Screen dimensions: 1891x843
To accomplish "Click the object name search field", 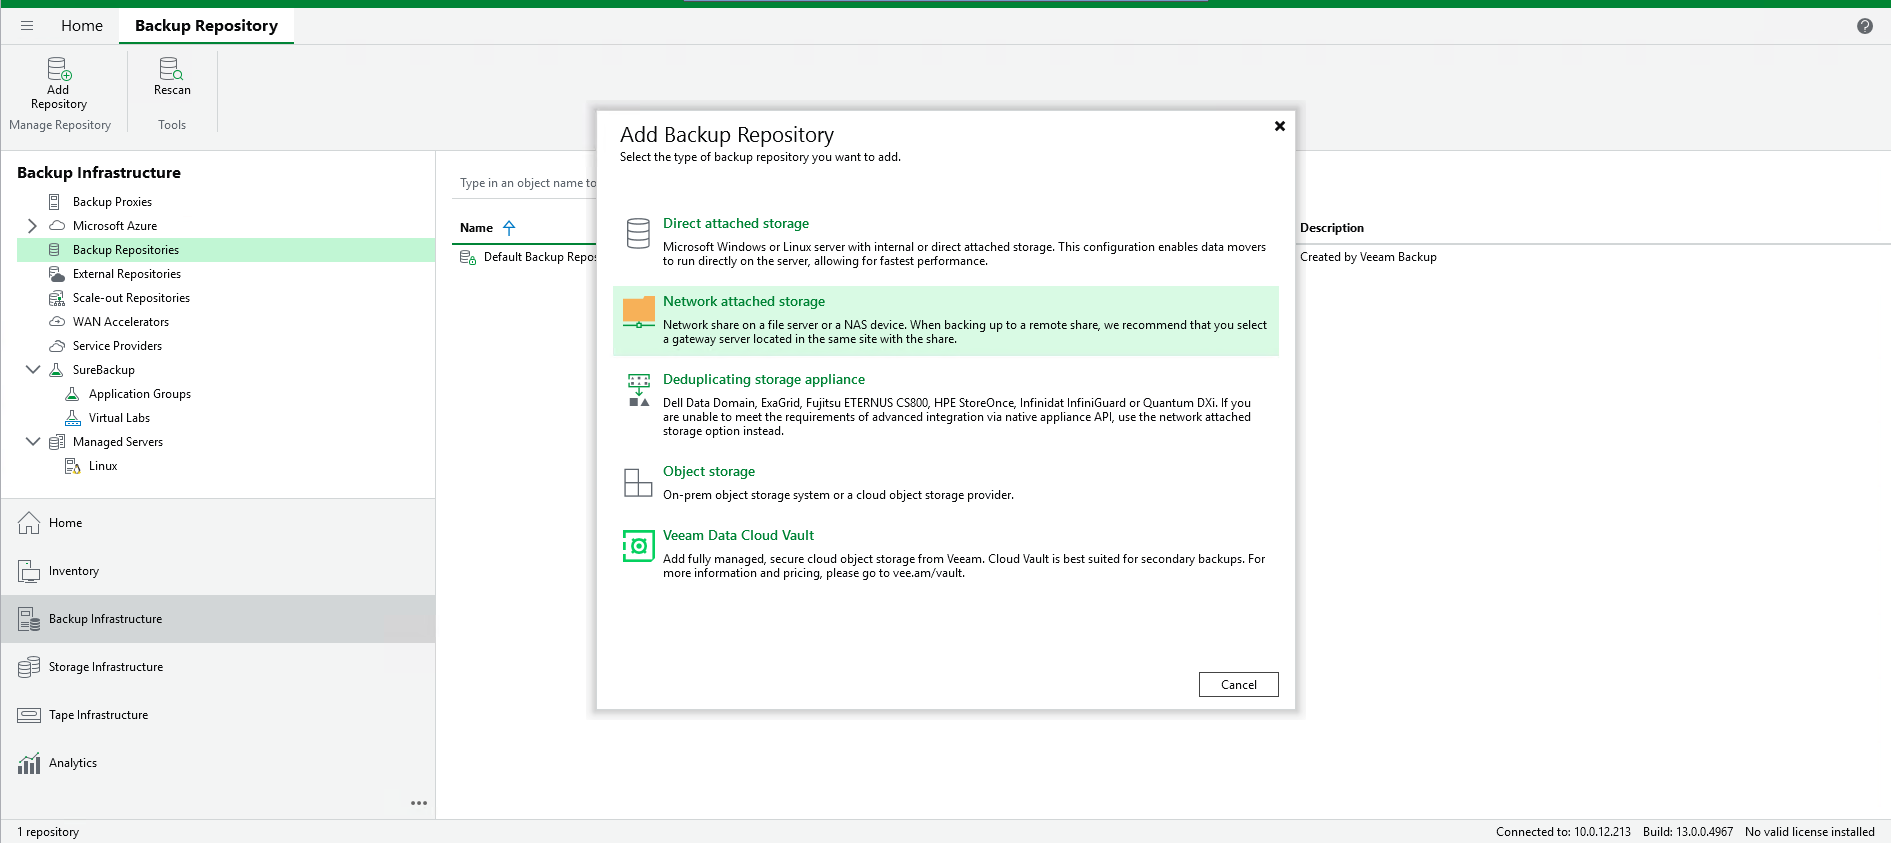I will [x=526, y=183].
